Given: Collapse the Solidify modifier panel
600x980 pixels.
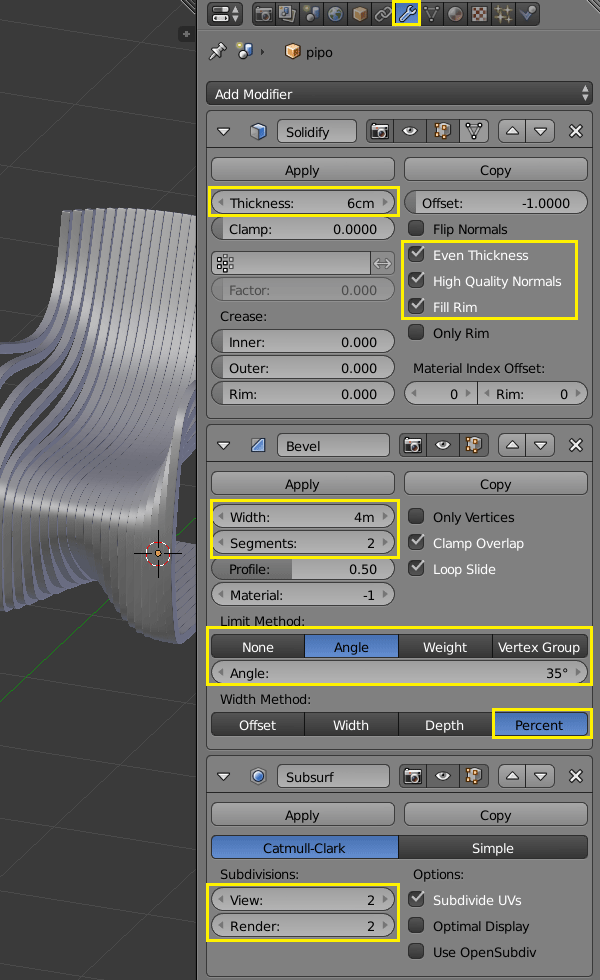Looking at the screenshot, I should (224, 131).
